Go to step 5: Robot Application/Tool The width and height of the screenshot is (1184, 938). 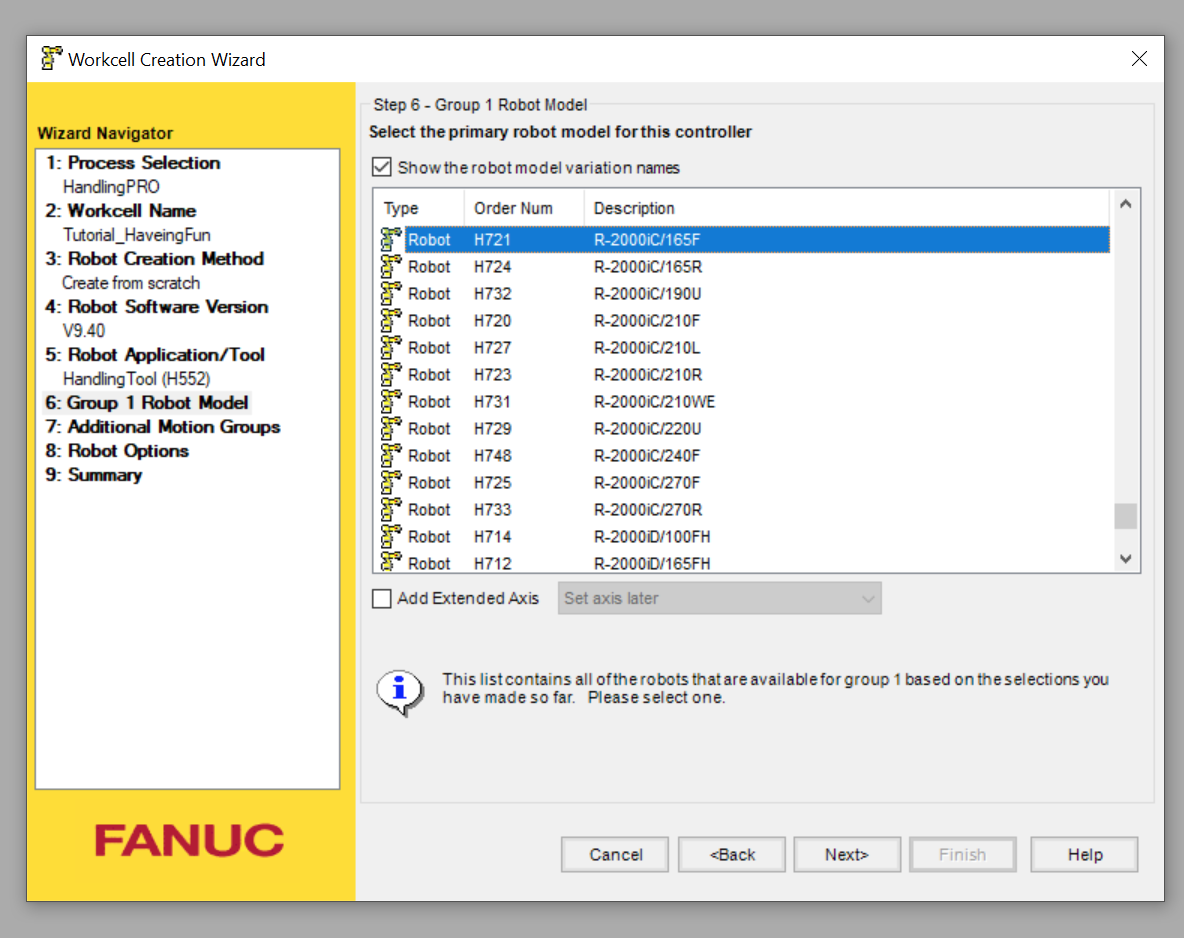click(156, 354)
